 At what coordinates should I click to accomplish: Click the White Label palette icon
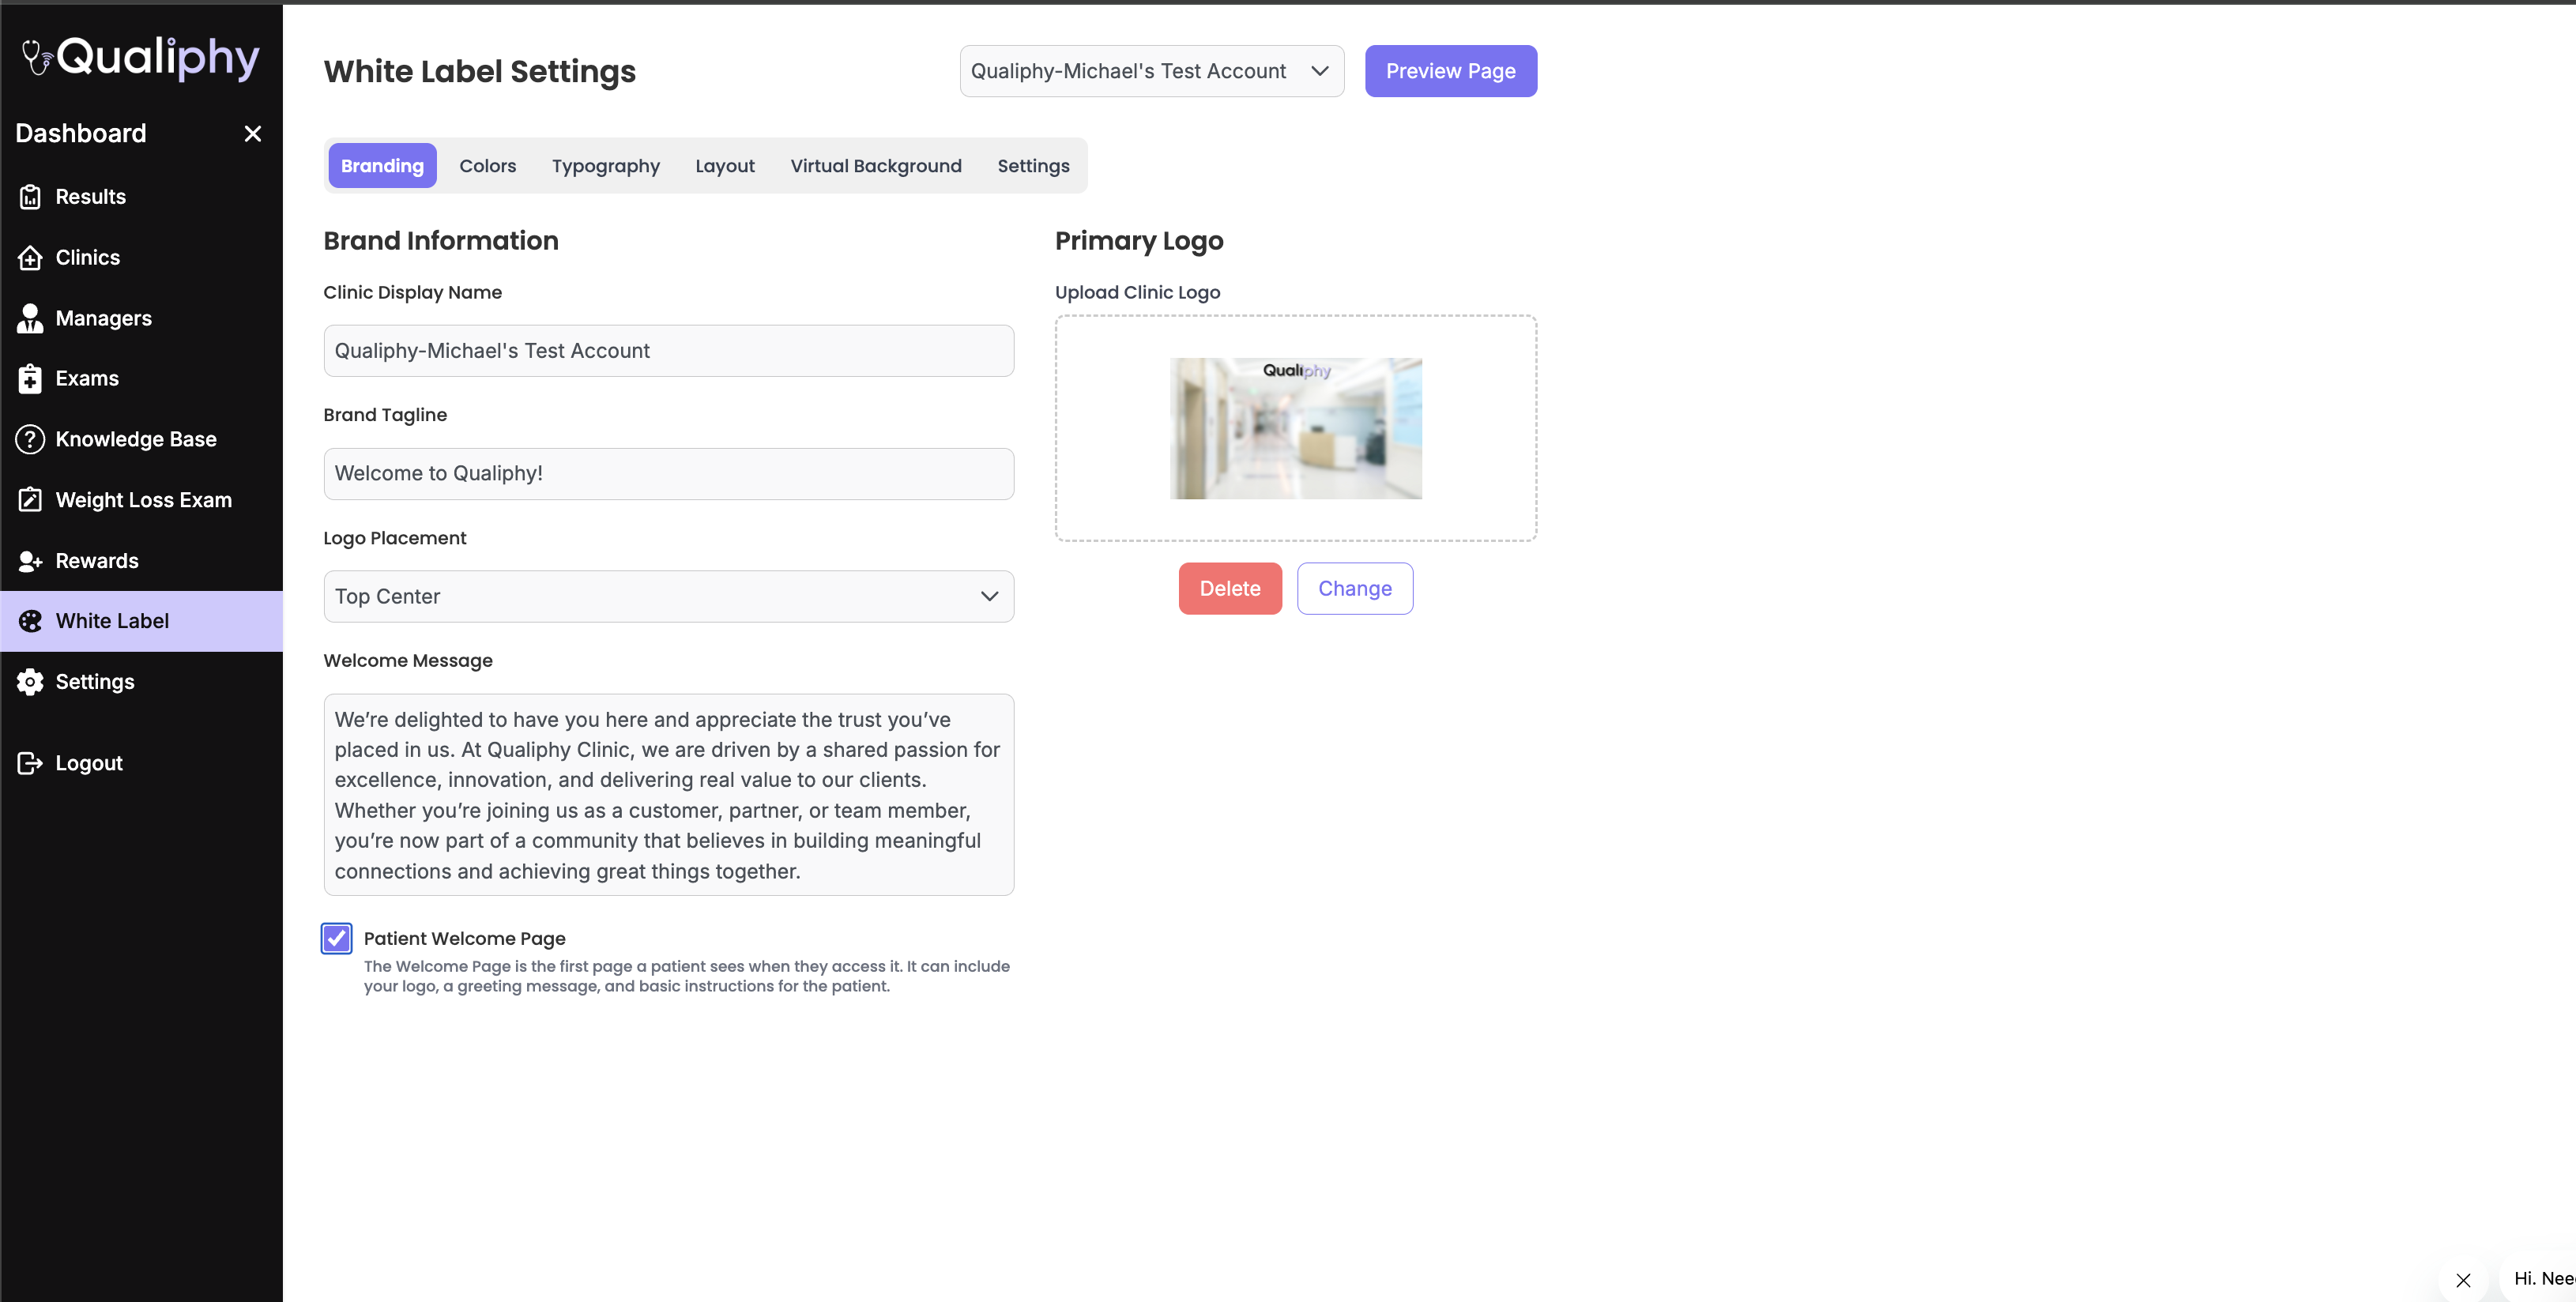coord(30,621)
